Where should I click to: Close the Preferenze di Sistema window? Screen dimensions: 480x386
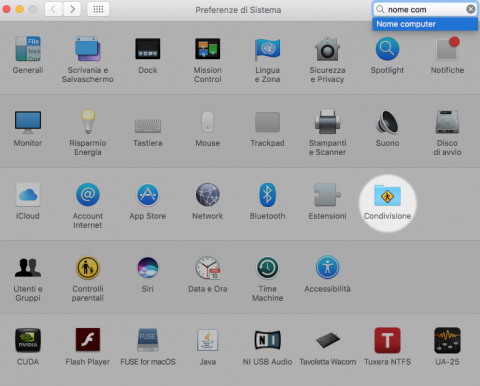coord(6,9)
